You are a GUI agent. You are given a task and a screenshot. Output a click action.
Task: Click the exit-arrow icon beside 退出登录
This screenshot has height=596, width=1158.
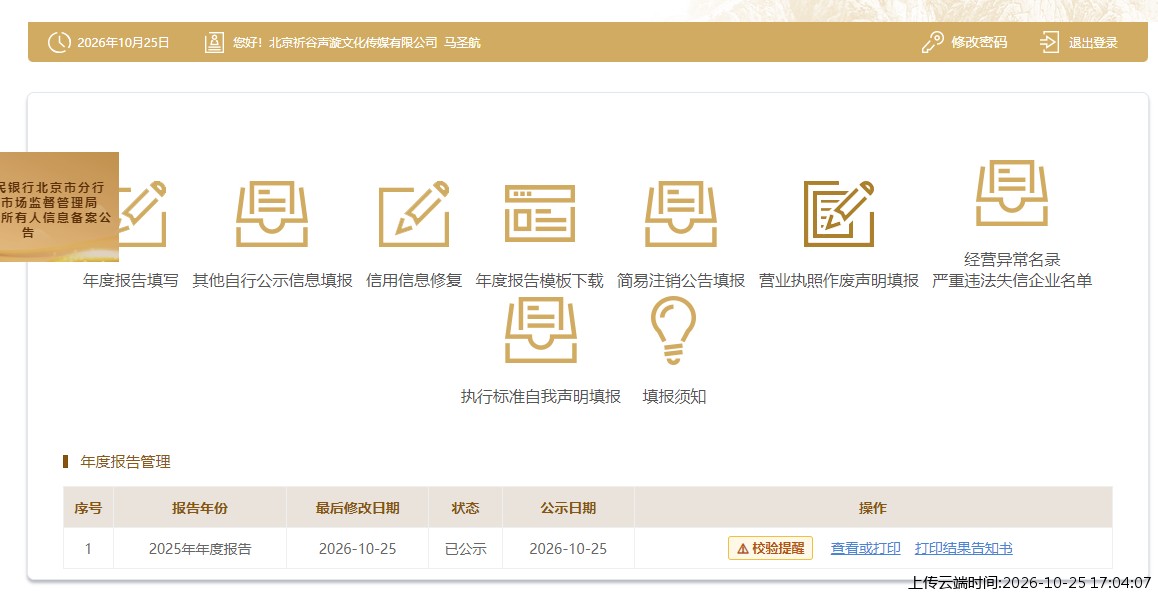1049,42
